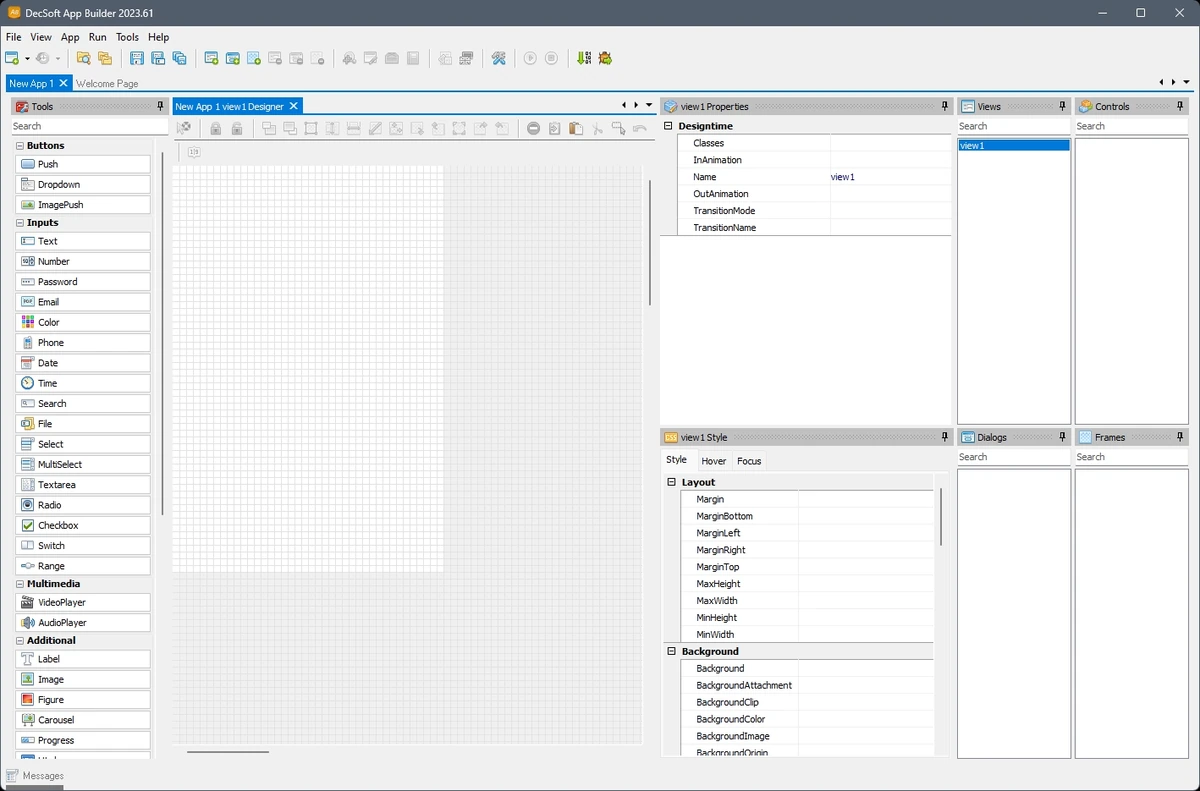The width and height of the screenshot is (1200, 791).
Task: Collapse the Buttons tools category
Action: pos(19,146)
